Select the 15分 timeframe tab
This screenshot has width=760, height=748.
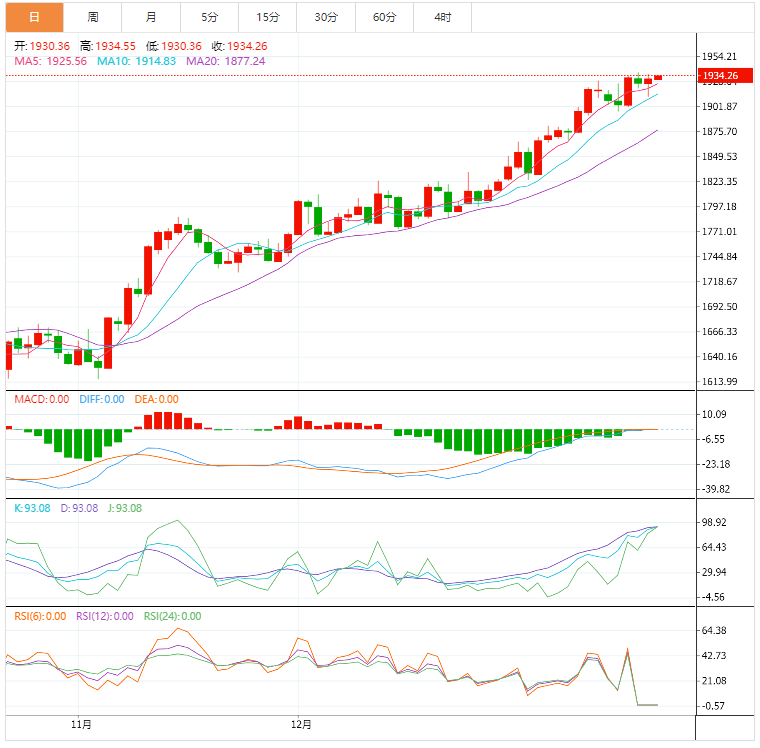267,17
